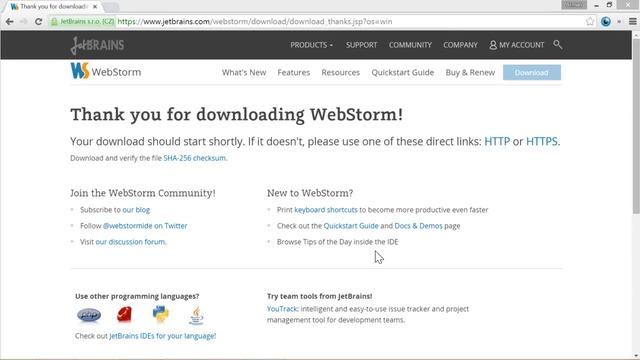Click the Python language icon
The height and width of the screenshot is (360, 640).
click(160, 315)
